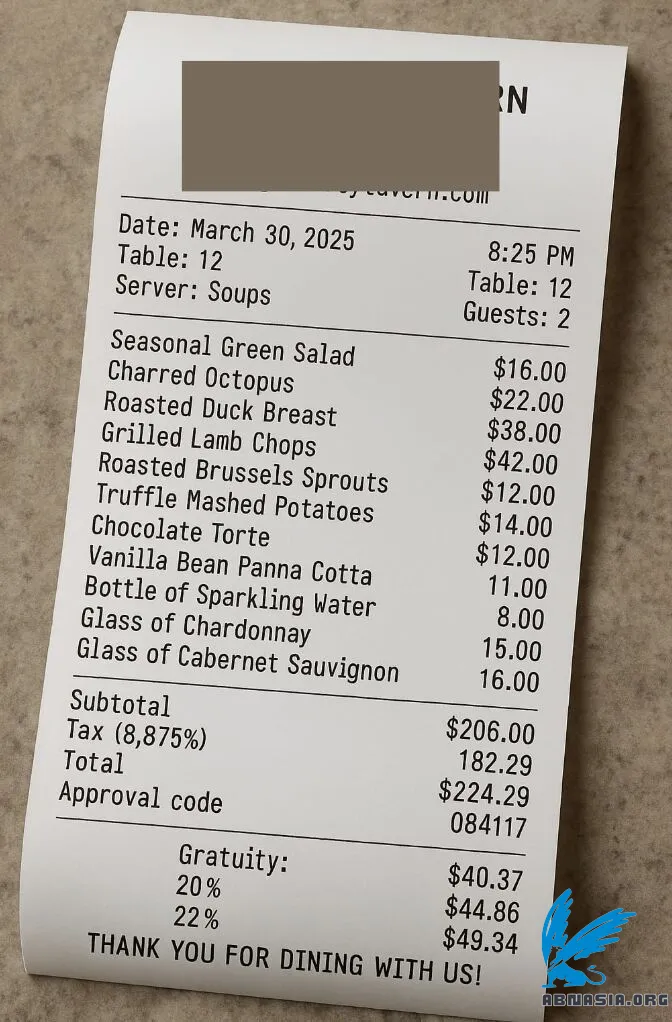
Task: Click the Truffle Mashed Potatoes item
Action: pyautogui.click(x=235, y=503)
